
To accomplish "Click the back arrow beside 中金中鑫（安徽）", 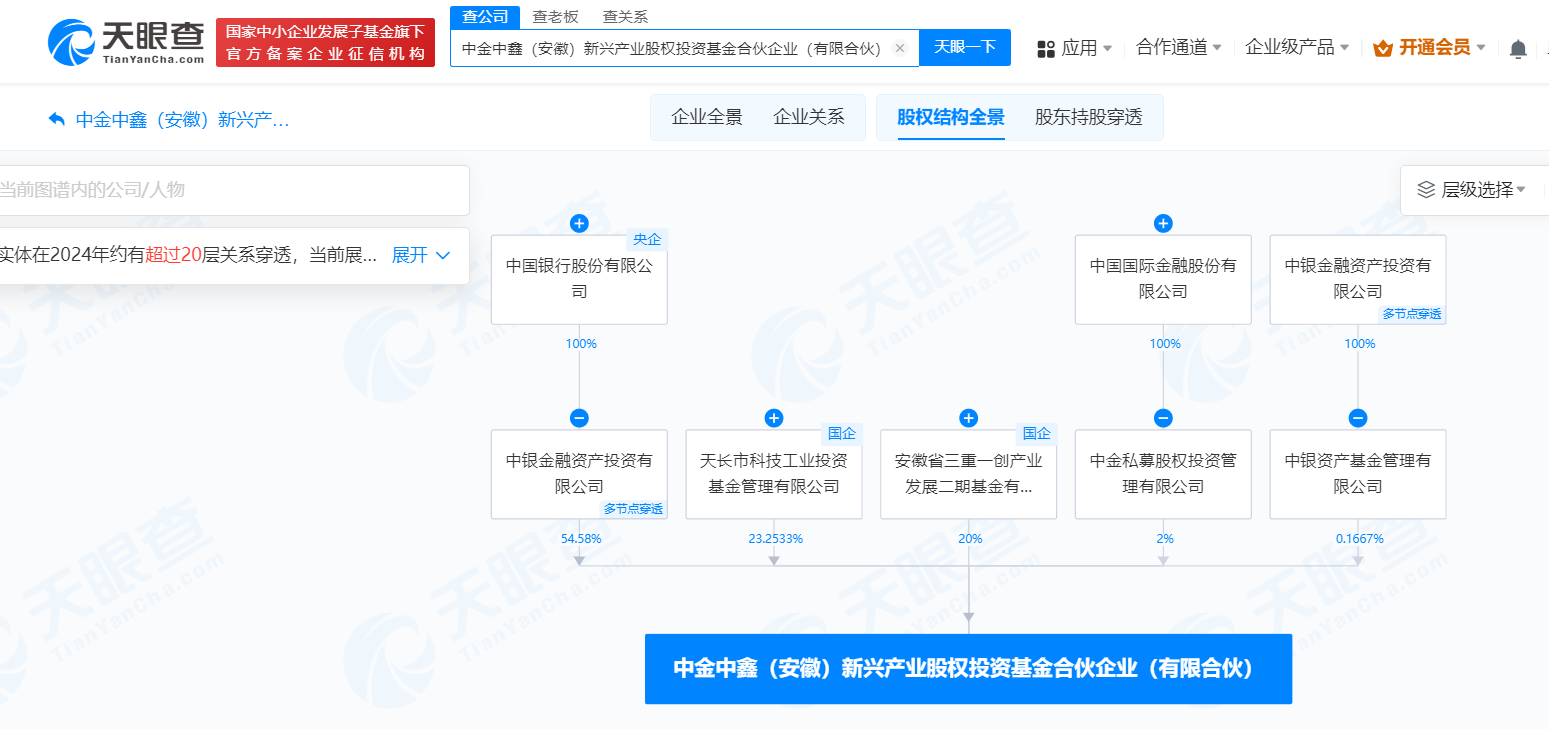I will pos(56,119).
